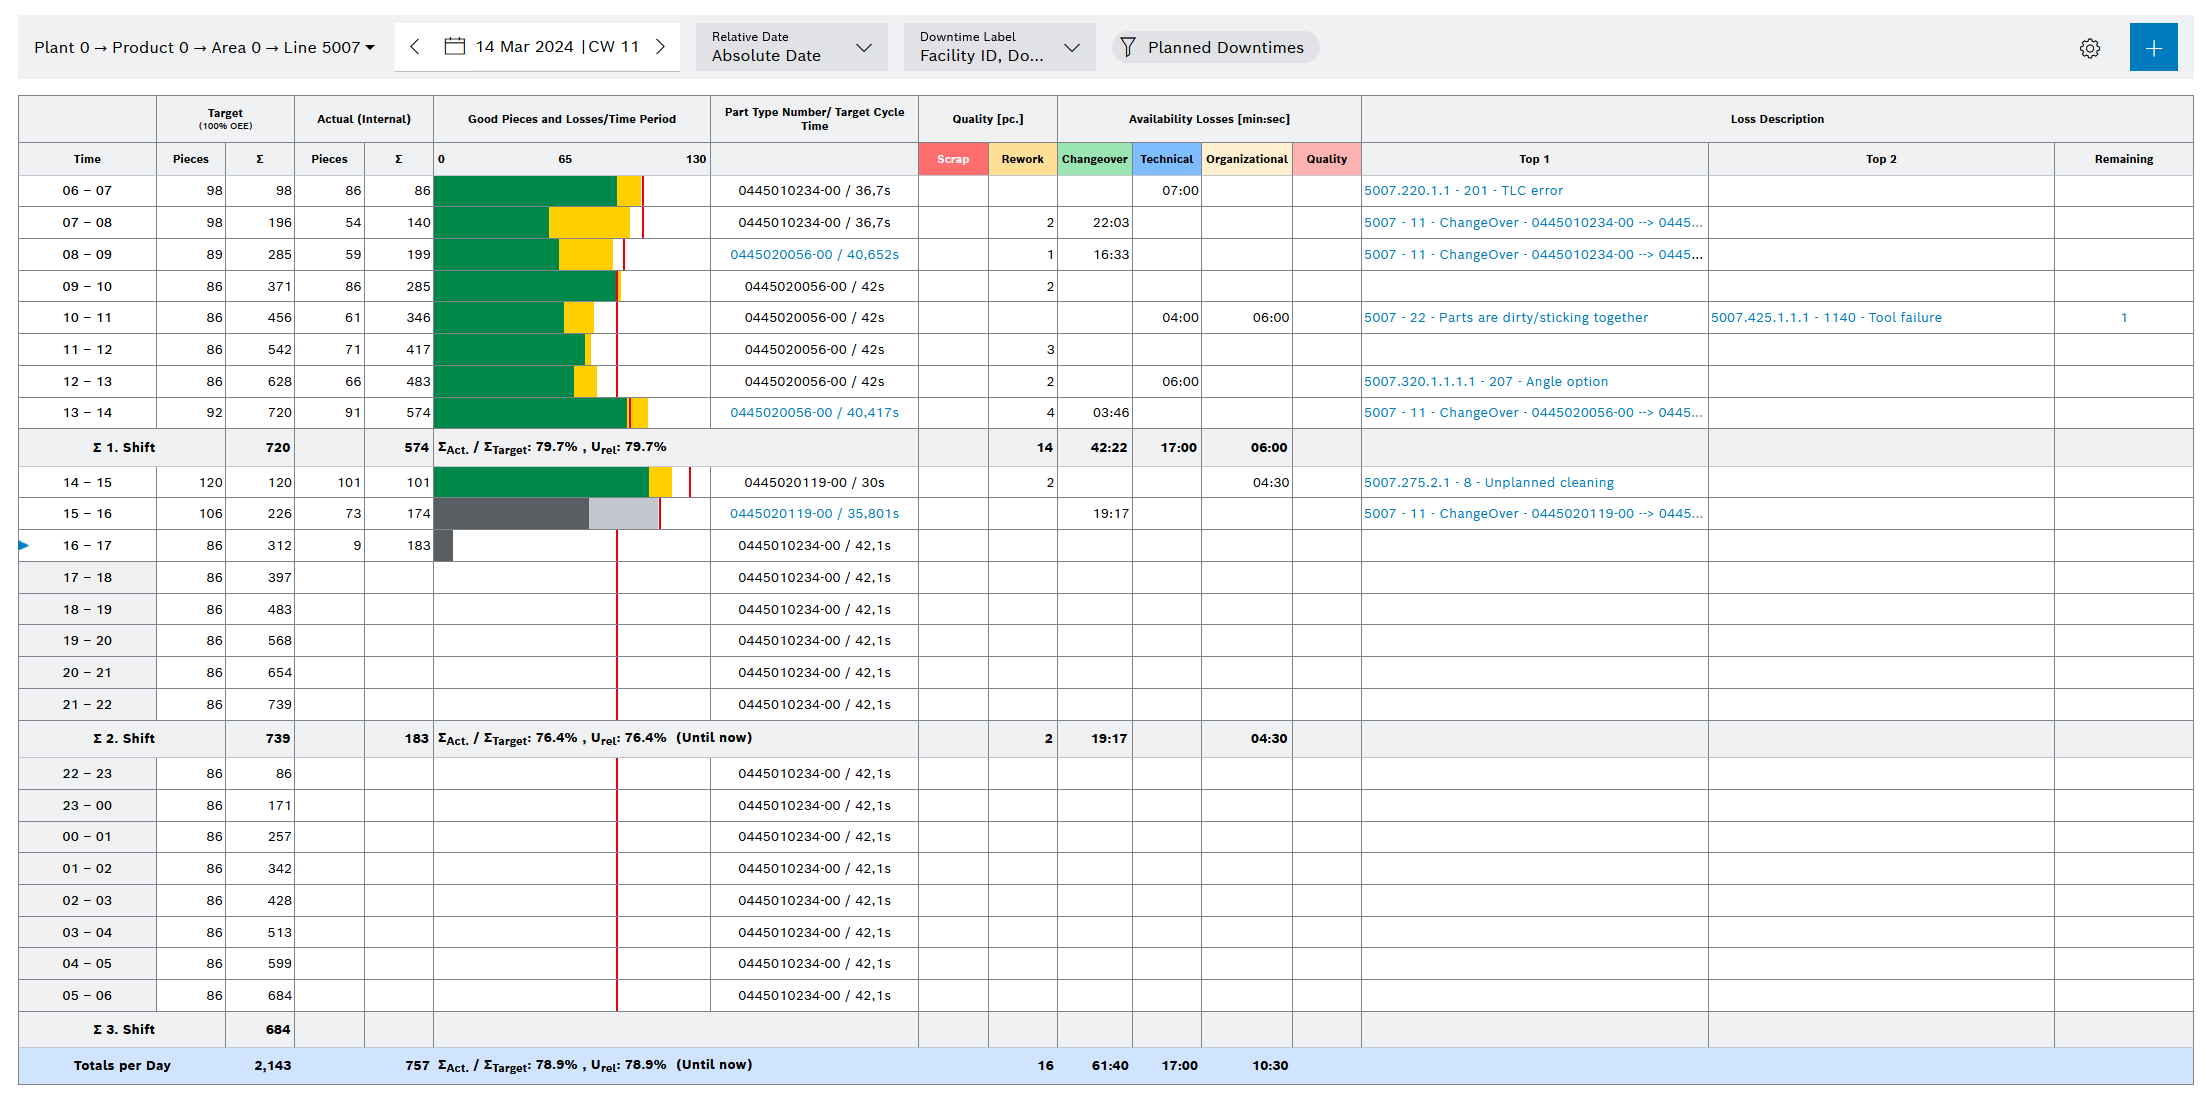Open the Unplanned cleaning loss link
2205x1097 pixels.
pyautogui.click(x=1488, y=482)
